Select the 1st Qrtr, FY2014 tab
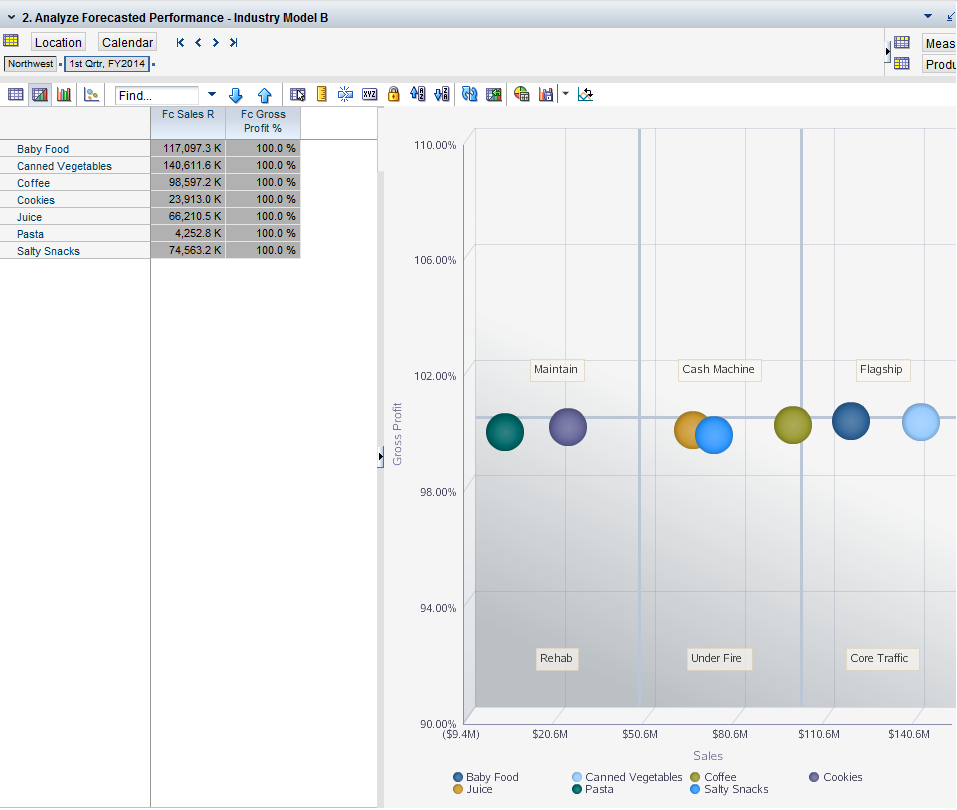This screenshot has height=810, width=957. (x=107, y=64)
